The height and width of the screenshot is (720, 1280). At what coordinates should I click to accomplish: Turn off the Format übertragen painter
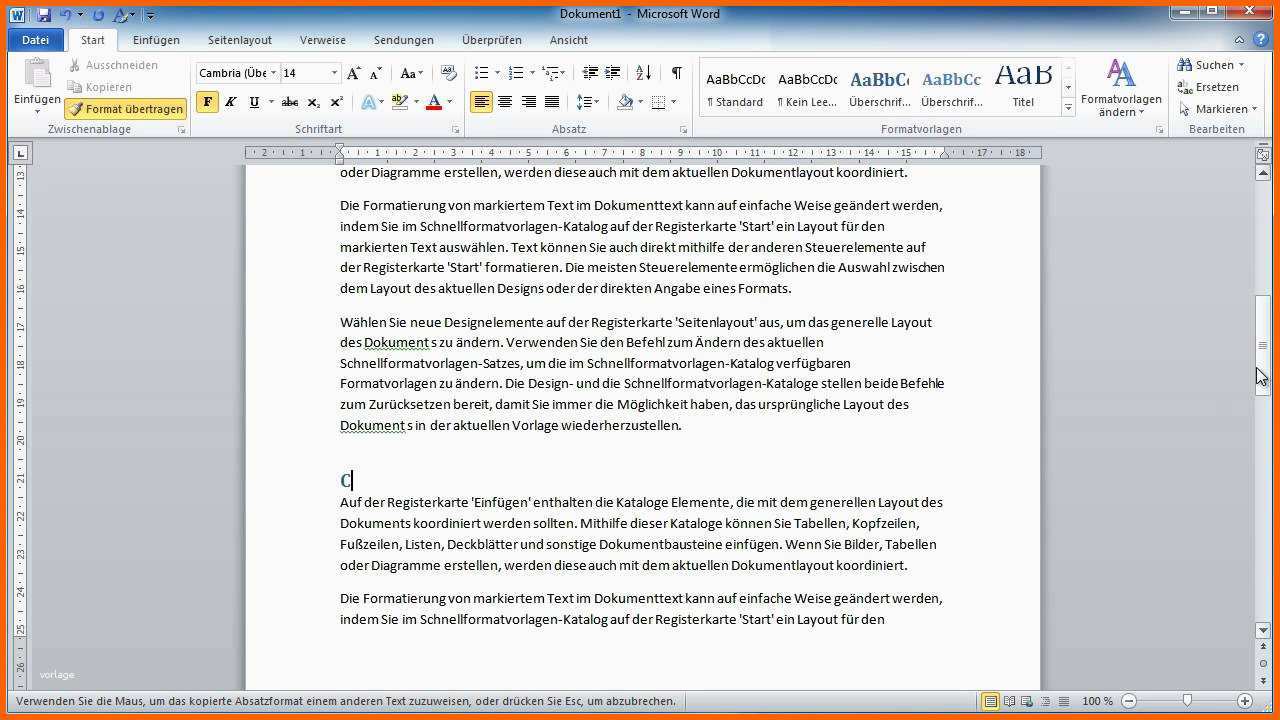[126, 109]
